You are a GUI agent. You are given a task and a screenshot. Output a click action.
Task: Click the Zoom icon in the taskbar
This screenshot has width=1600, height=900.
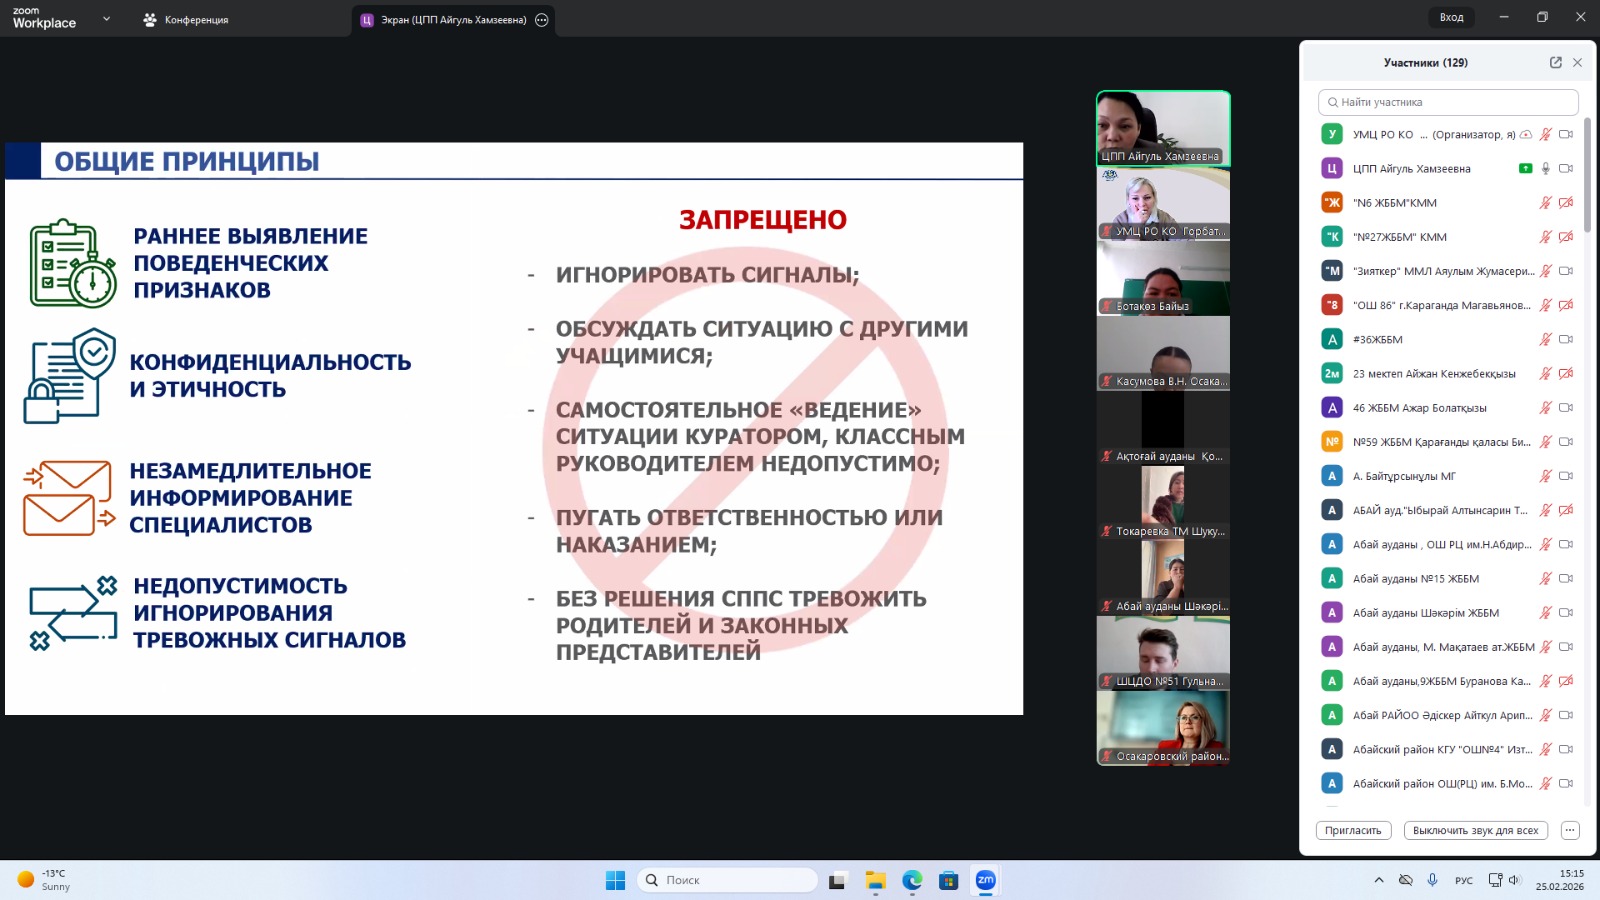click(985, 880)
